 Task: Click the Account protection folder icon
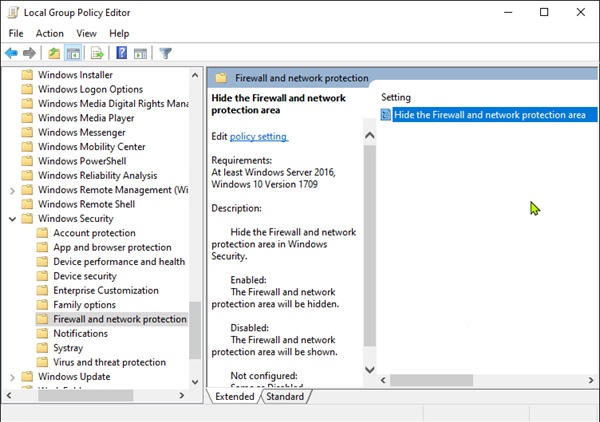(x=42, y=233)
